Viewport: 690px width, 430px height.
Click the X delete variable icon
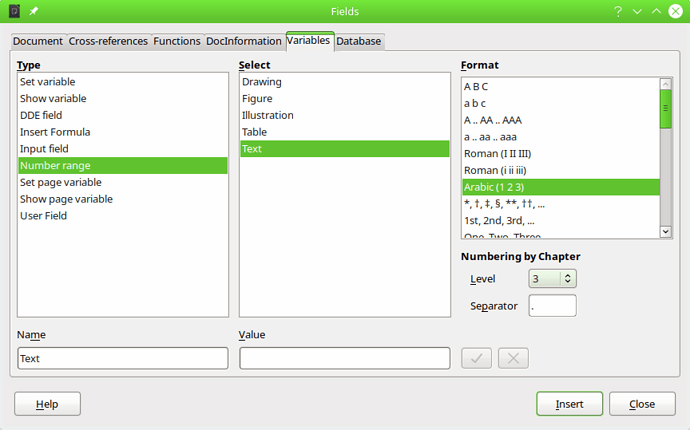pyautogui.click(x=513, y=358)
